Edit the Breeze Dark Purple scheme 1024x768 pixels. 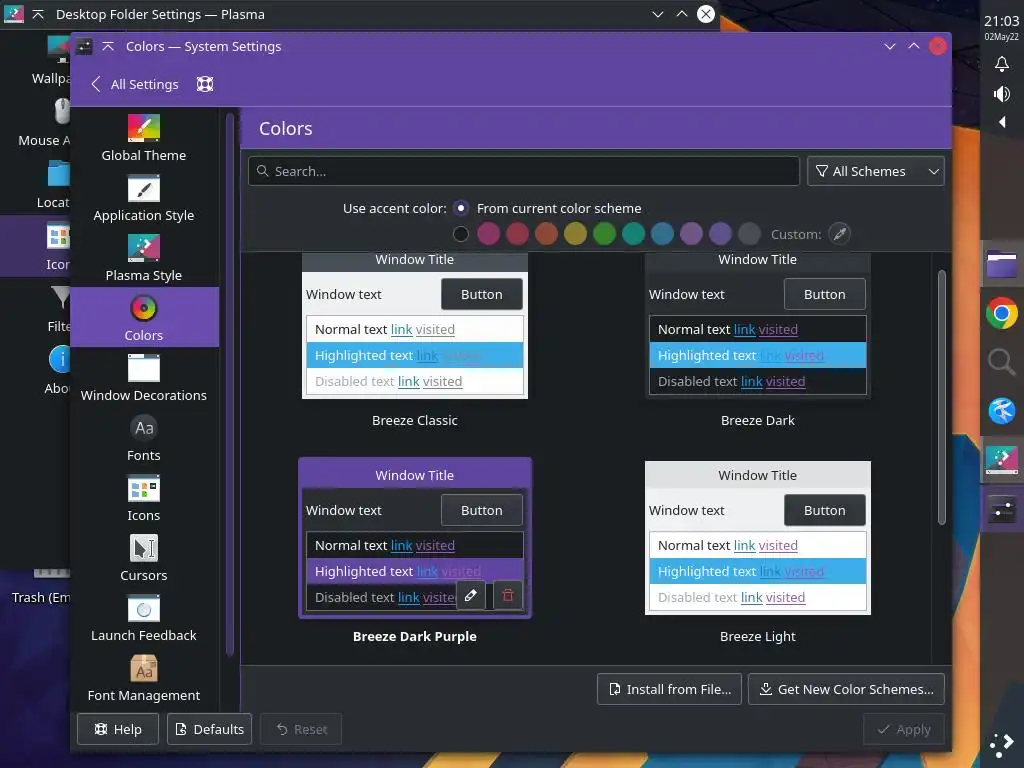pos(471,596)
